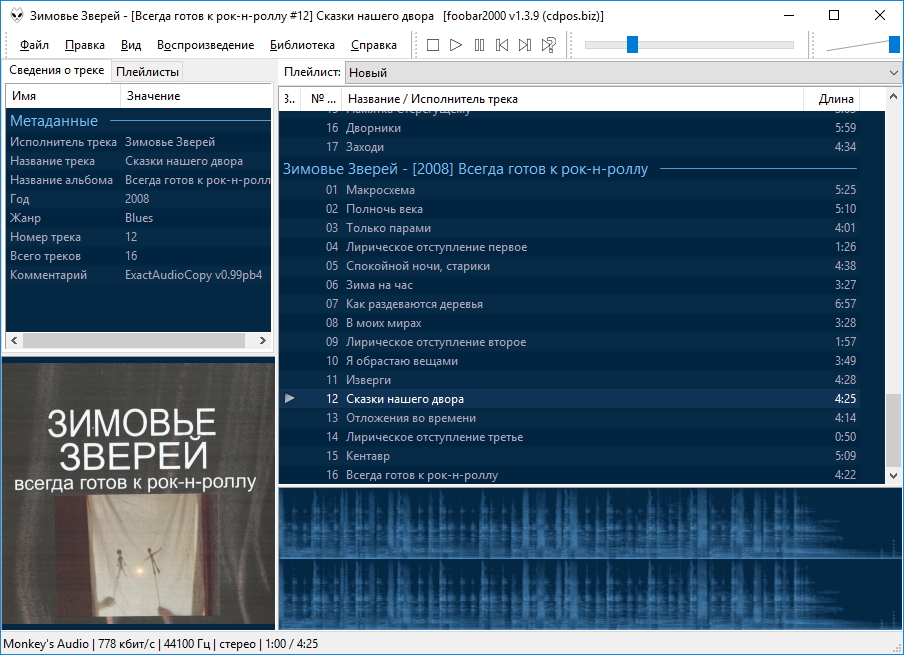Click the Всего треков metadata row

click(138, 256)
